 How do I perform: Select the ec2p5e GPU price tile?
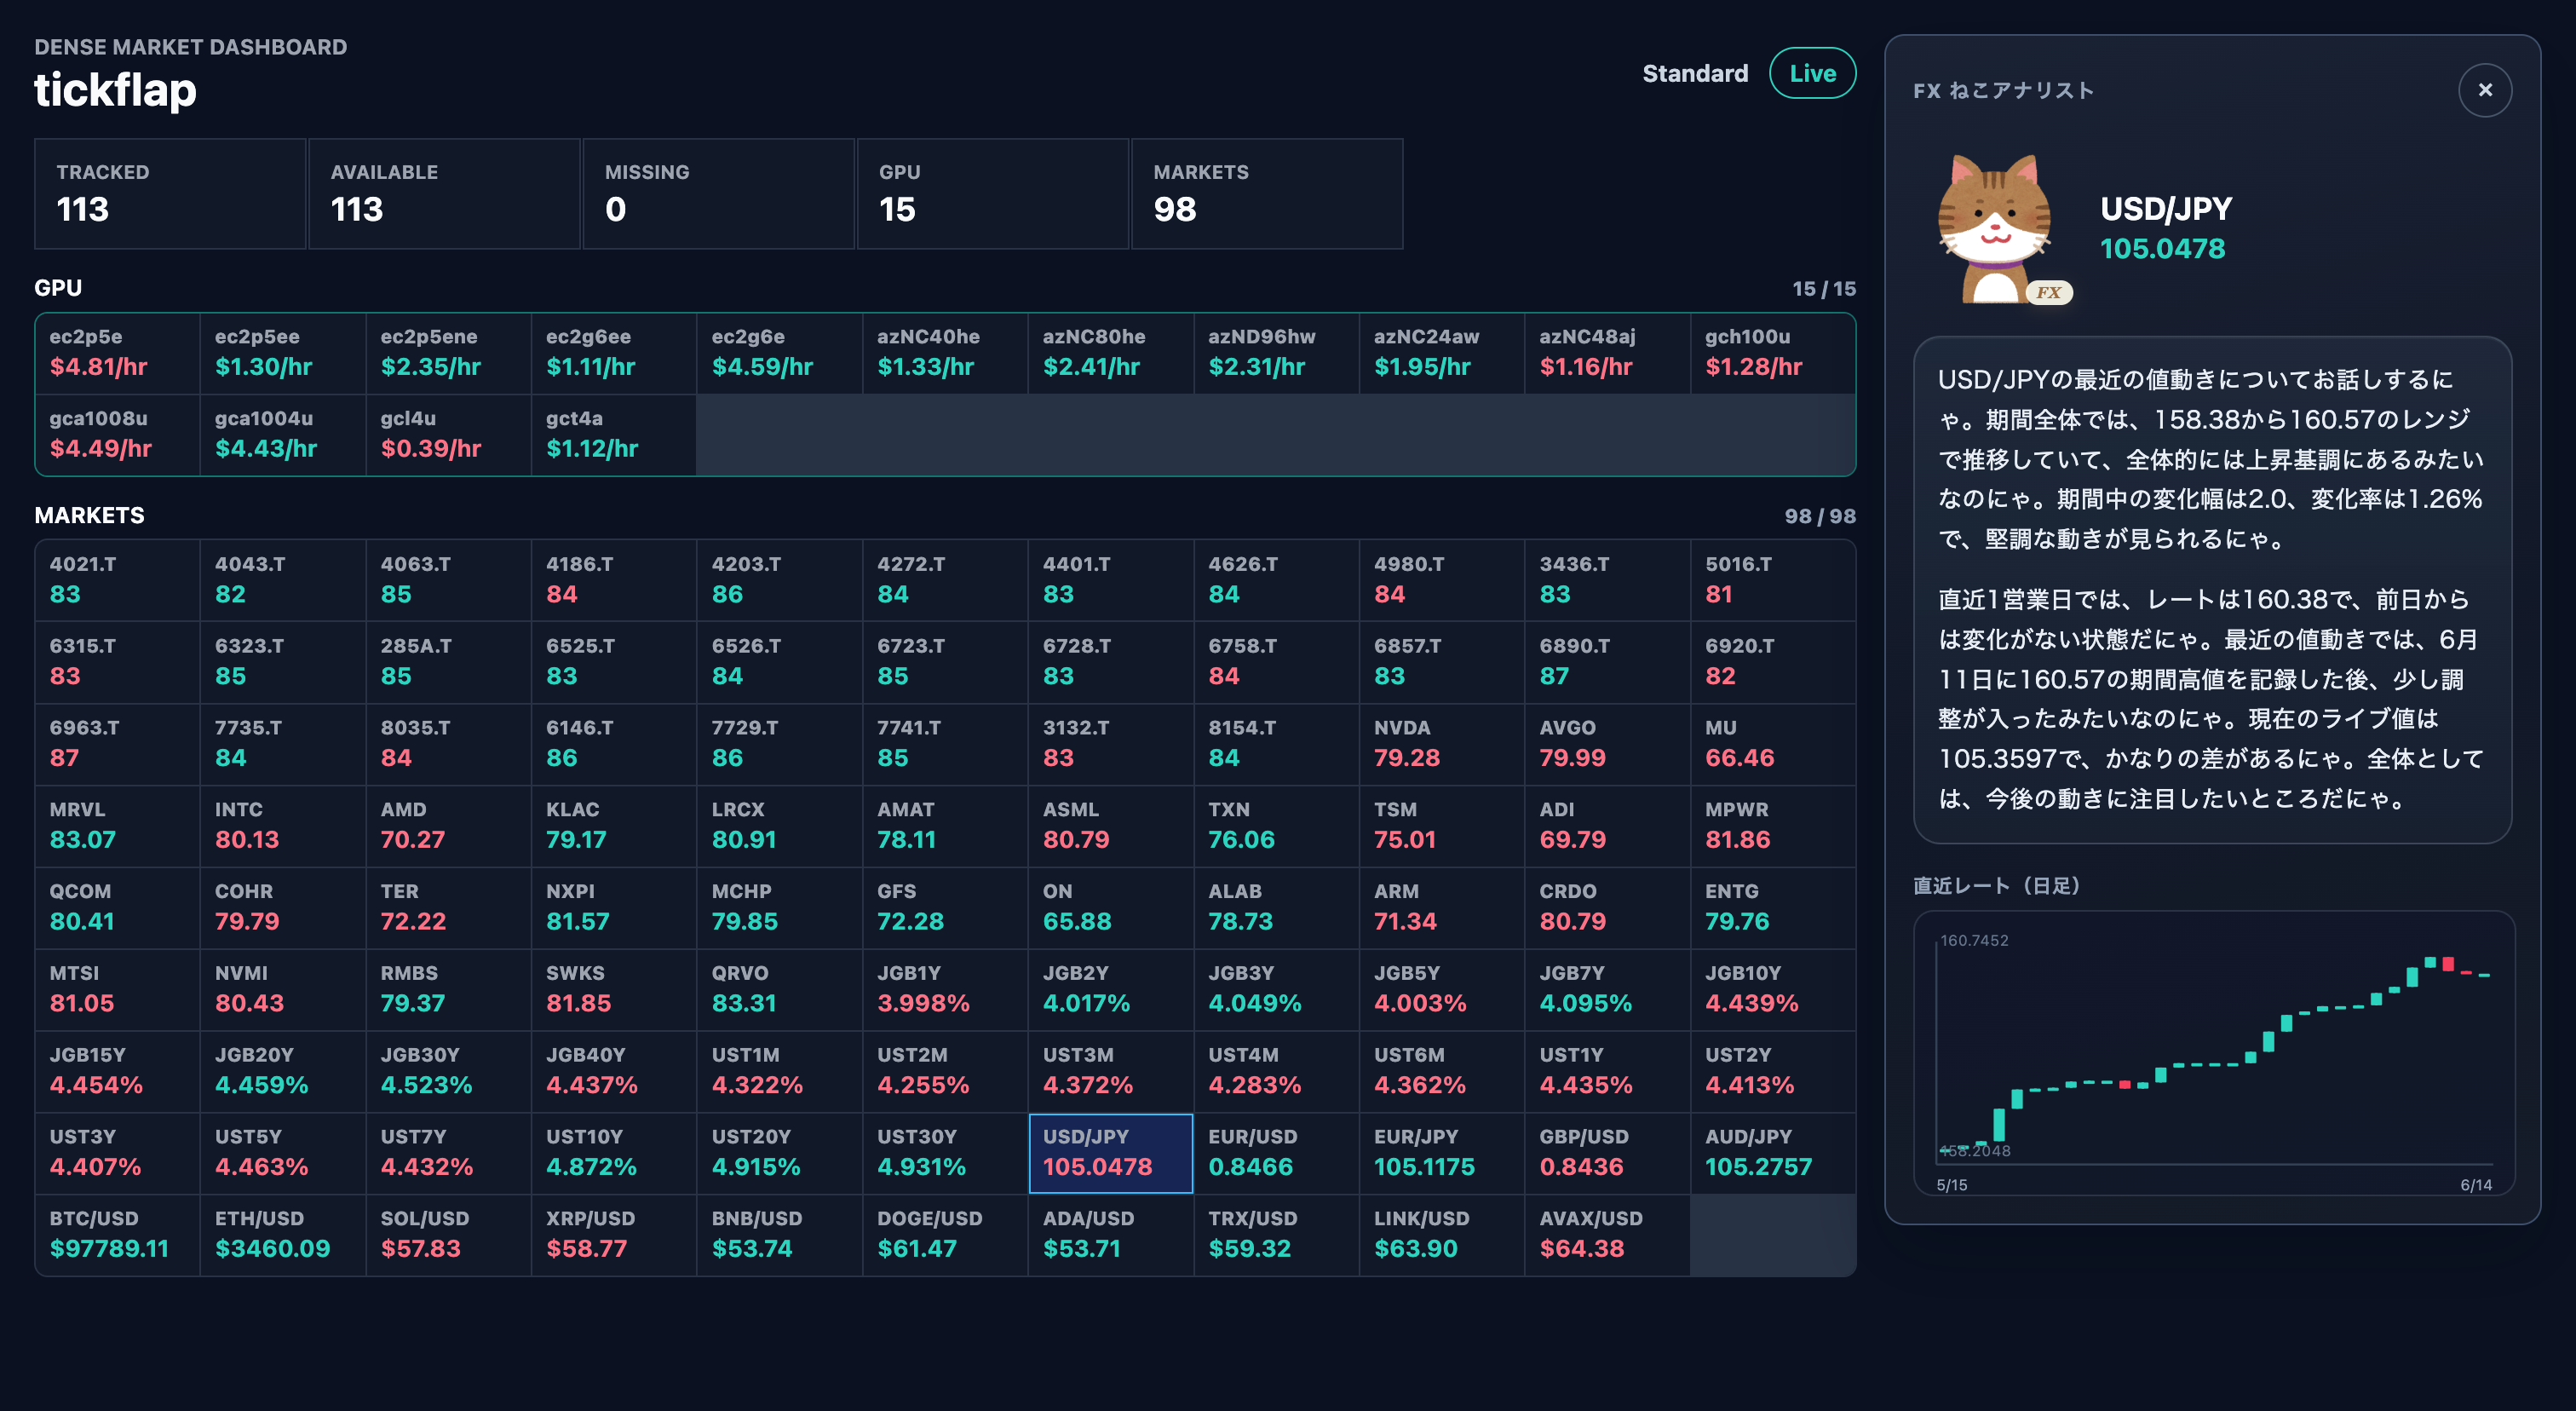click(117, 352)
